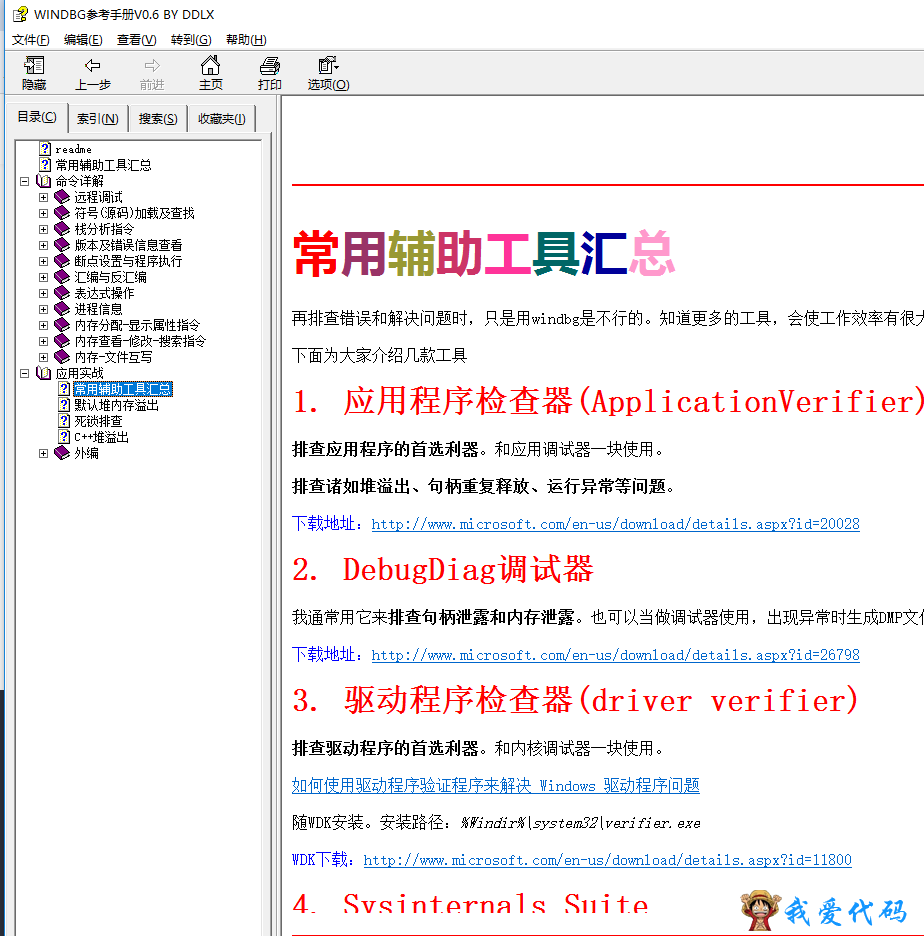This screenshot has height=936, width=924.
Task: Click the page icon beside 死锁排查
Action: 64,421
